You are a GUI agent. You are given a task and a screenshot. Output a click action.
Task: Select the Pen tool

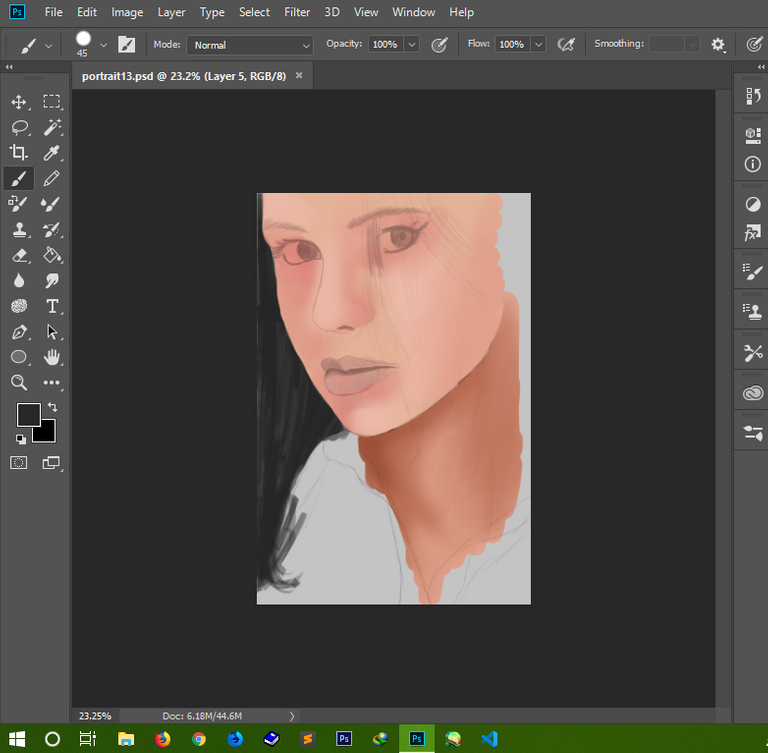pos(19,332)
